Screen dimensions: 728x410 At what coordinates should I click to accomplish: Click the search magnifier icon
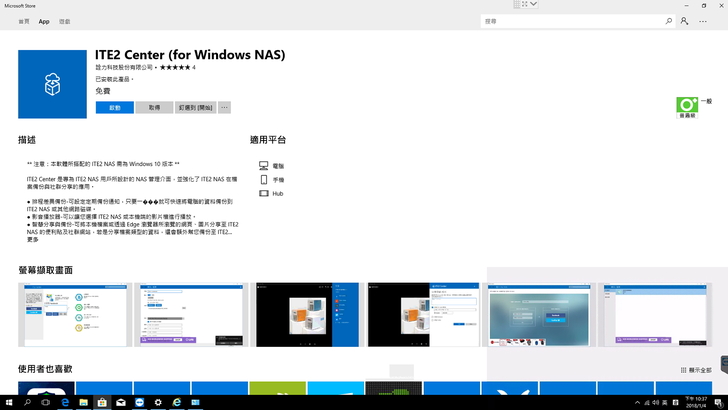tap(669, 21)
